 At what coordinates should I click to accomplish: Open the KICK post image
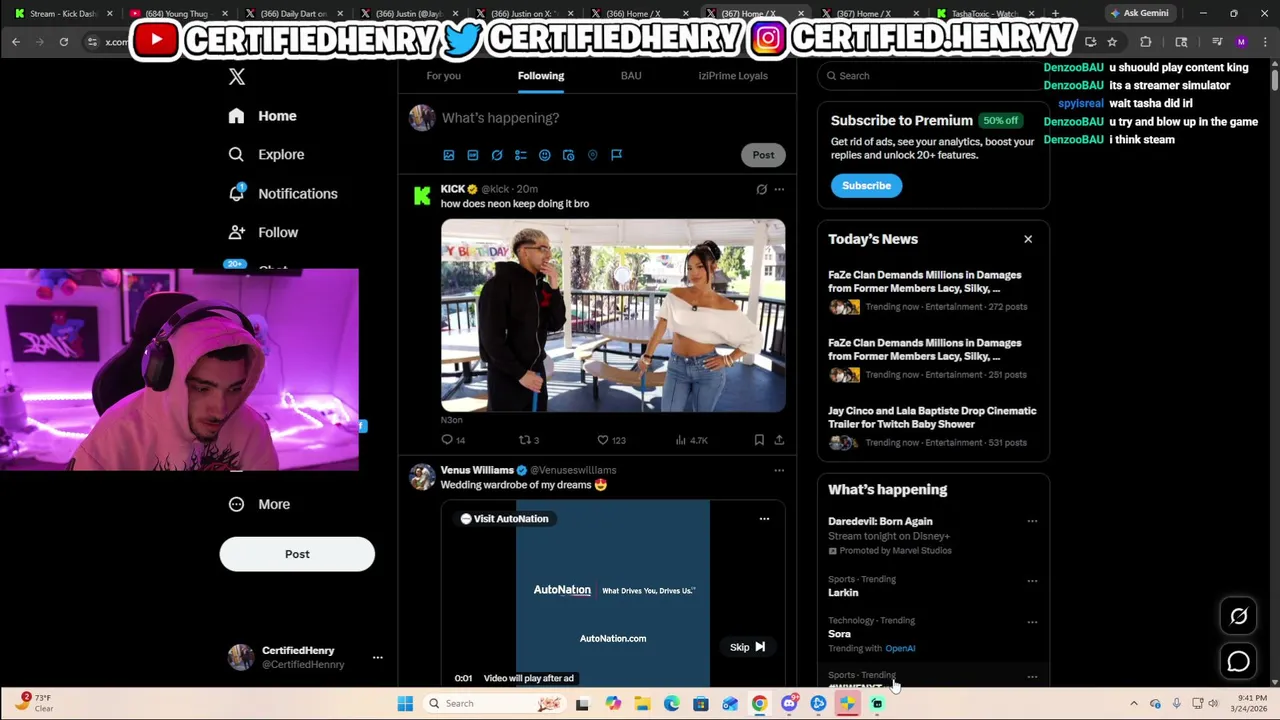(613, 316)
